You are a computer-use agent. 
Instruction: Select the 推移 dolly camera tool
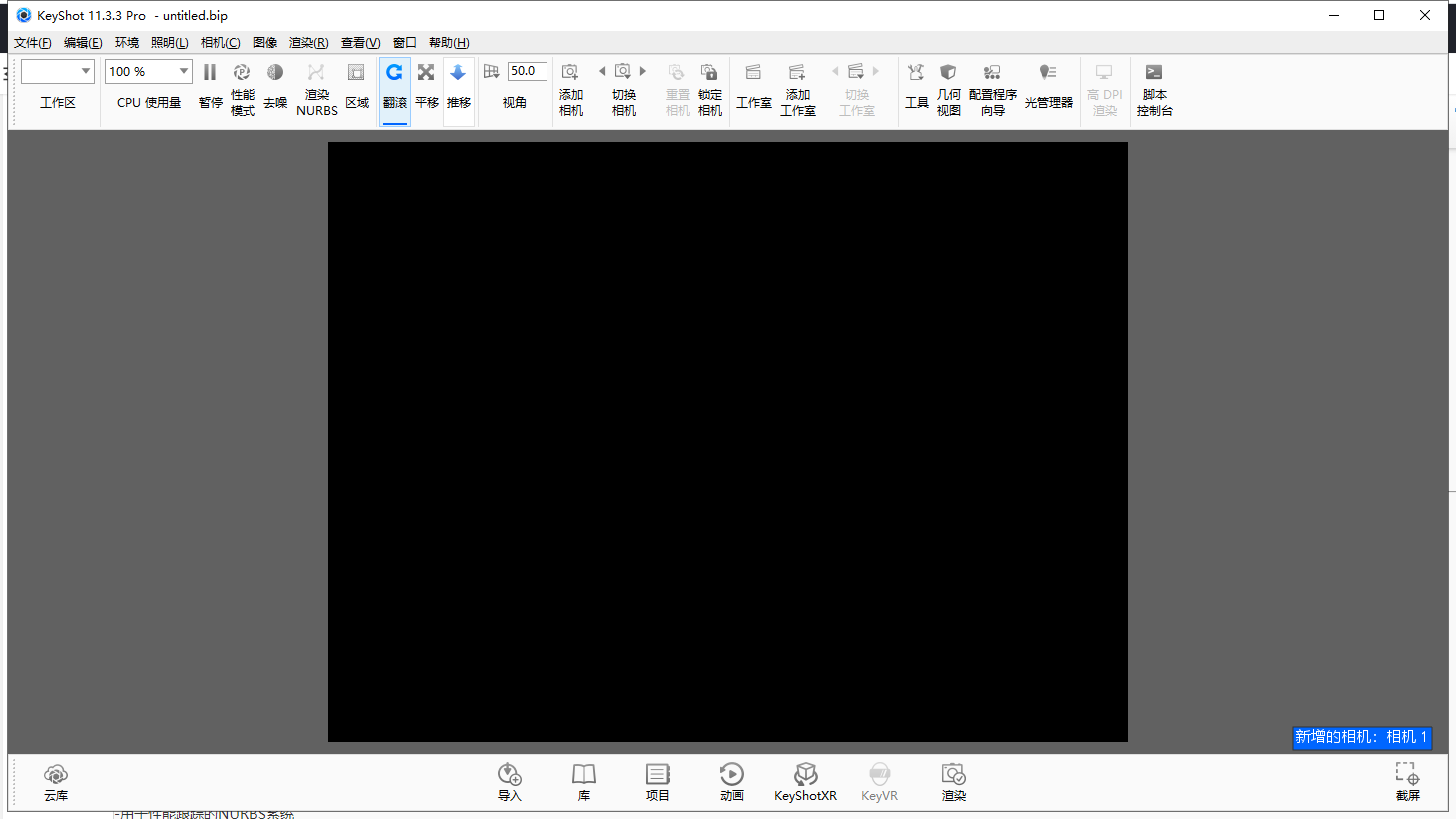point(459,90)
